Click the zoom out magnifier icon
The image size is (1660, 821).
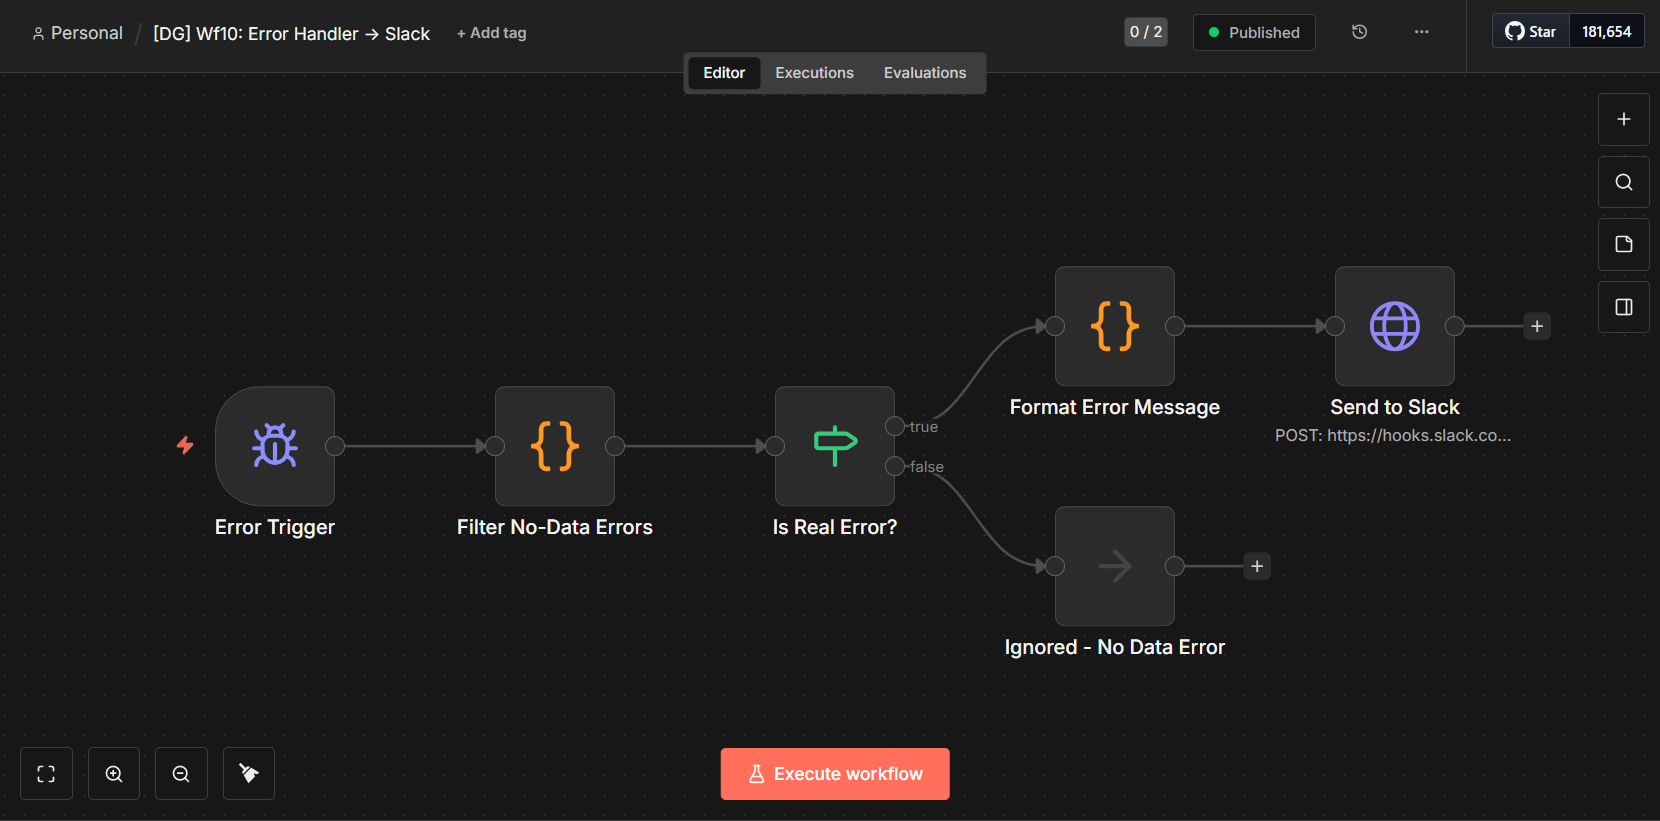[181, 774]
